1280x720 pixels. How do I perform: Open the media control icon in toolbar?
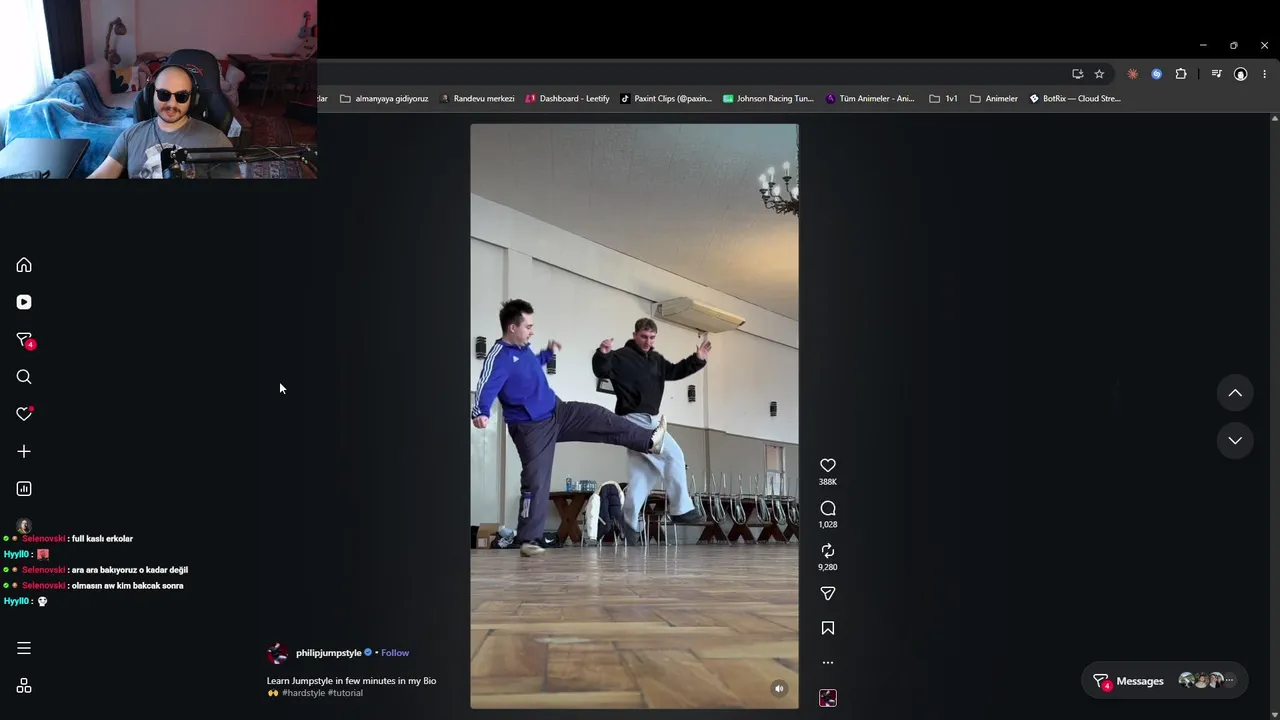[1216, 74]
